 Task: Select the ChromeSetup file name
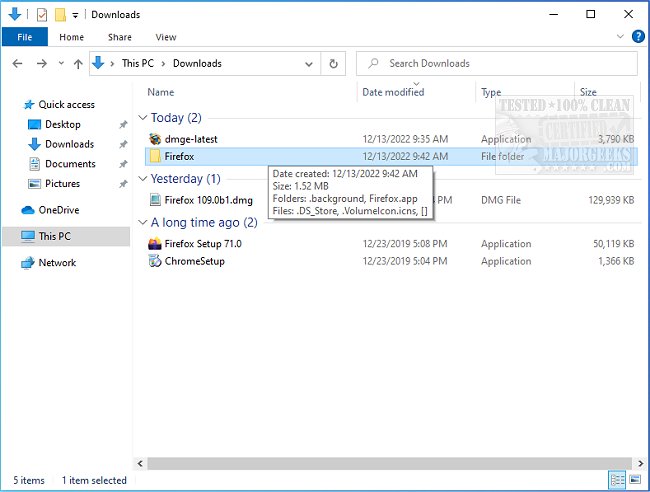click(x=194, y=261)
